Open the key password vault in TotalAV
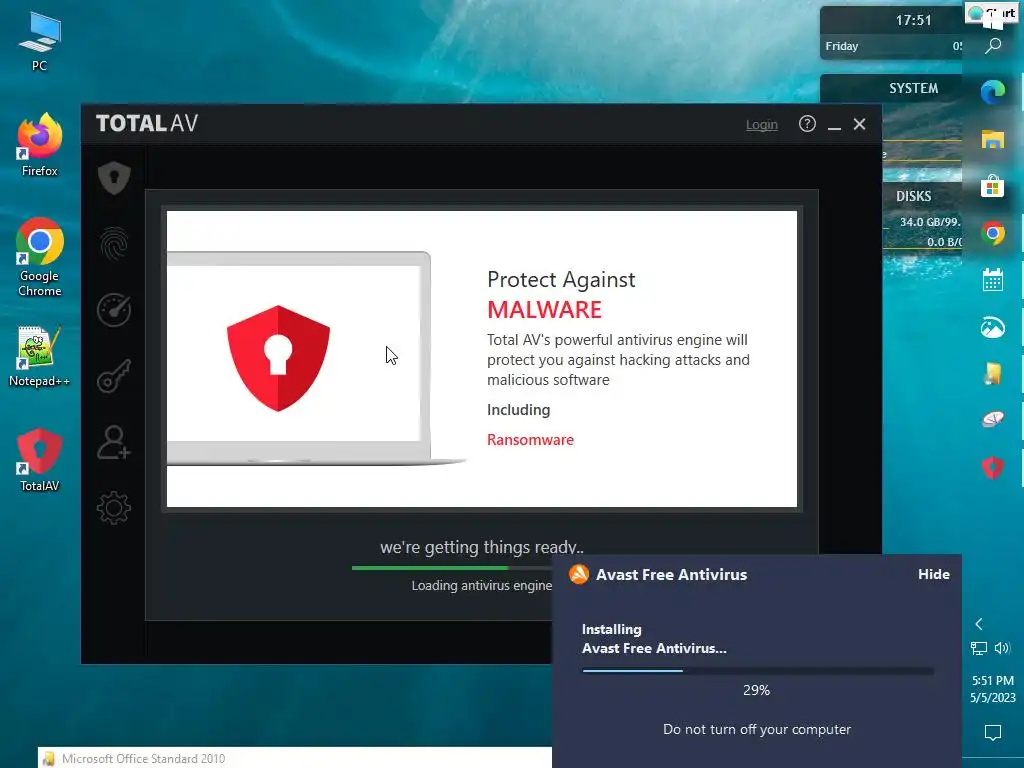This screenshot has width=1024, height=768. [114, 376]
